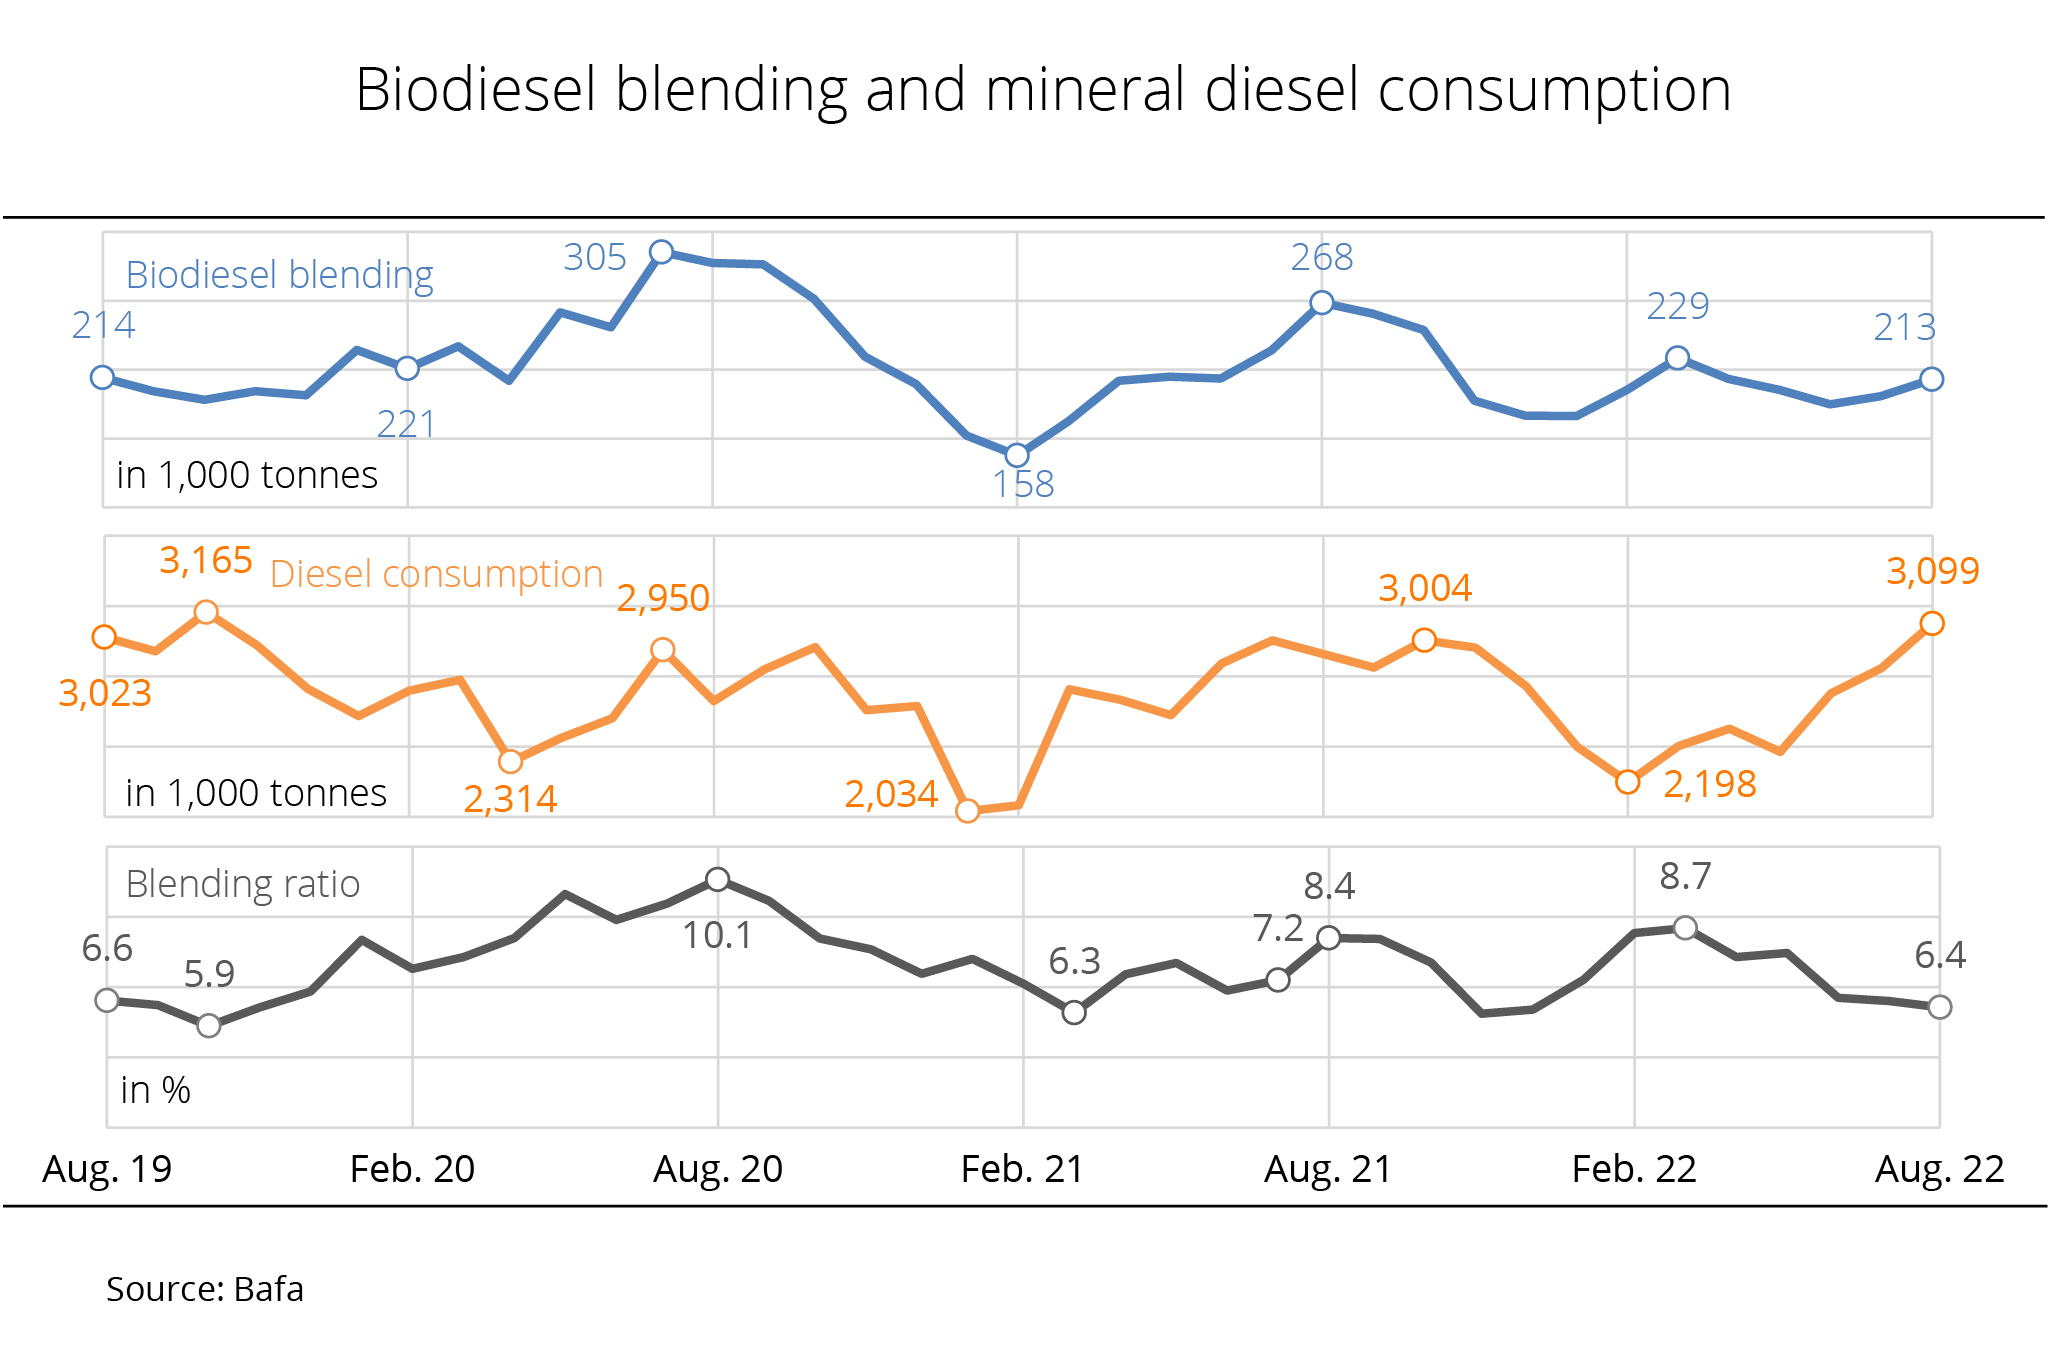Click the 3,165 diesel consumption marker
This screenshot has width=2048, height=1353.
206,612
